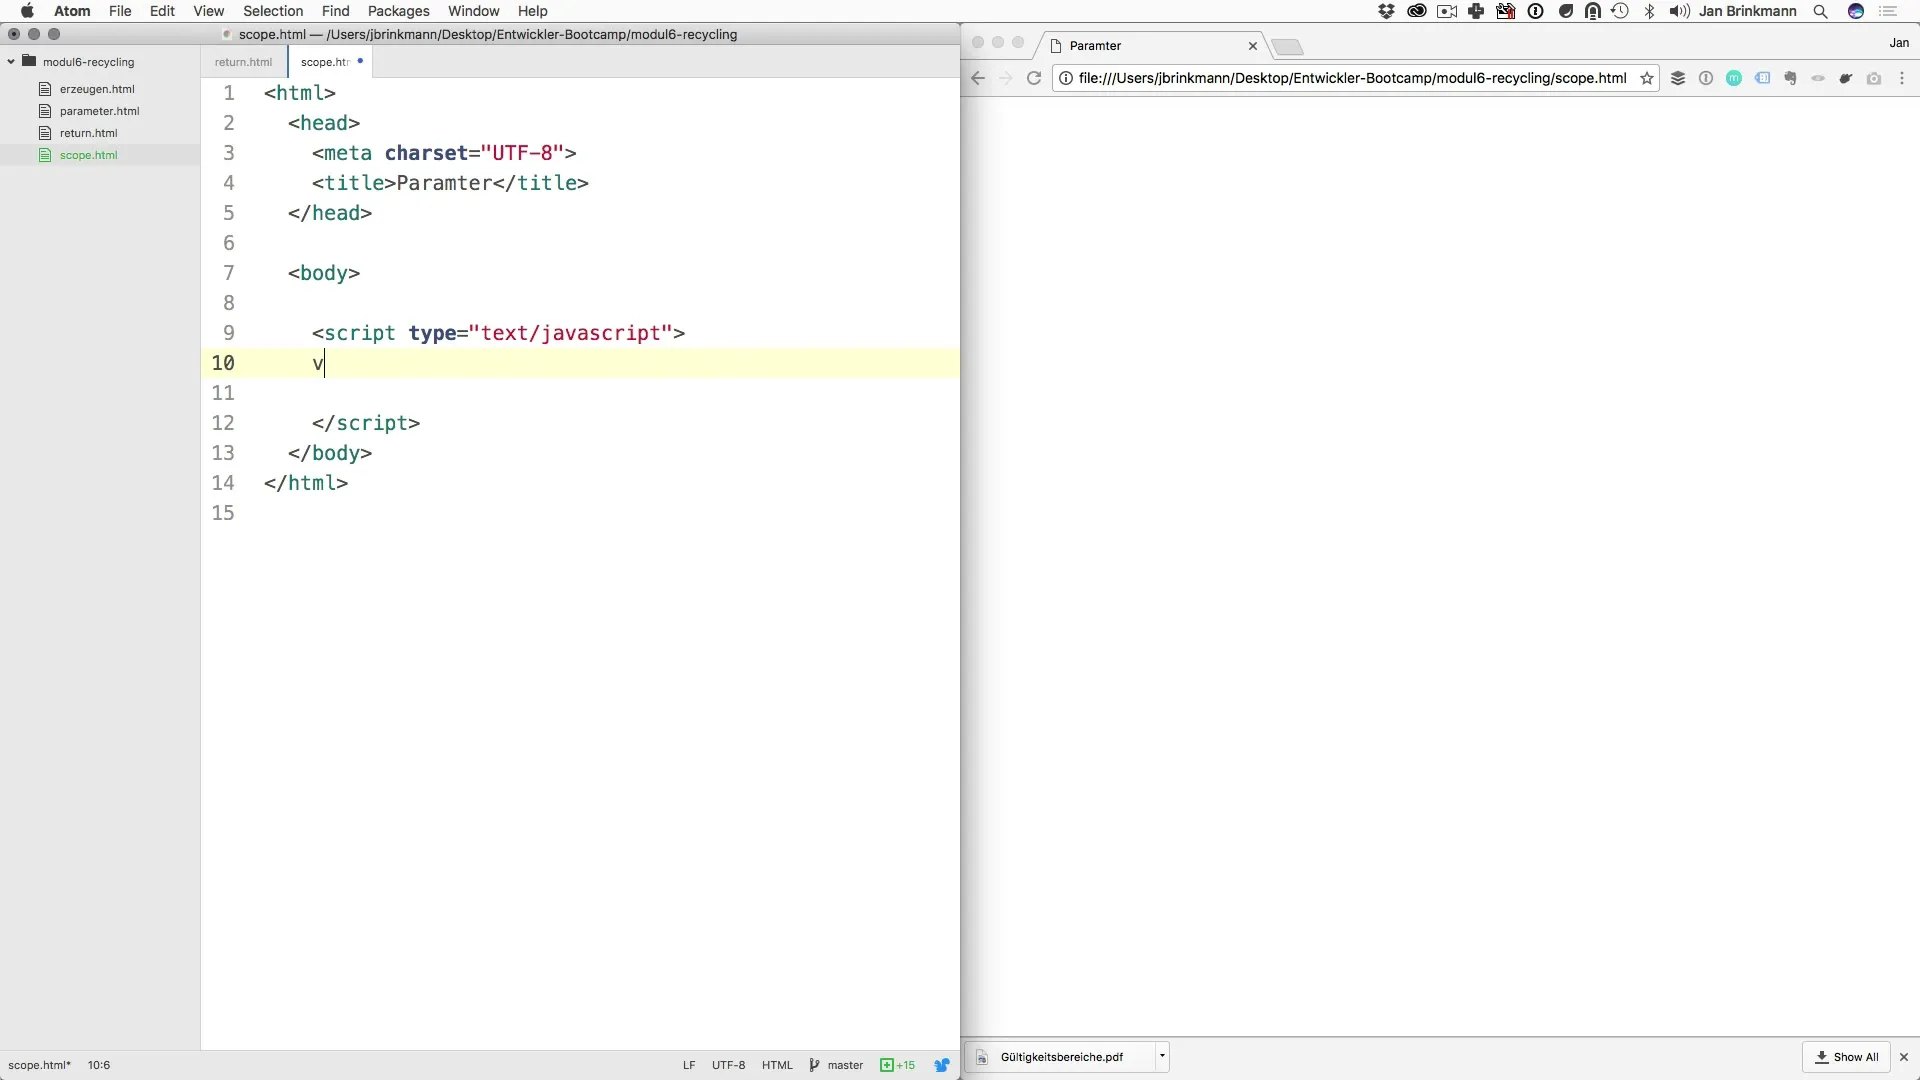Open Siri from the menu bar

click(x=1856, y=11)
